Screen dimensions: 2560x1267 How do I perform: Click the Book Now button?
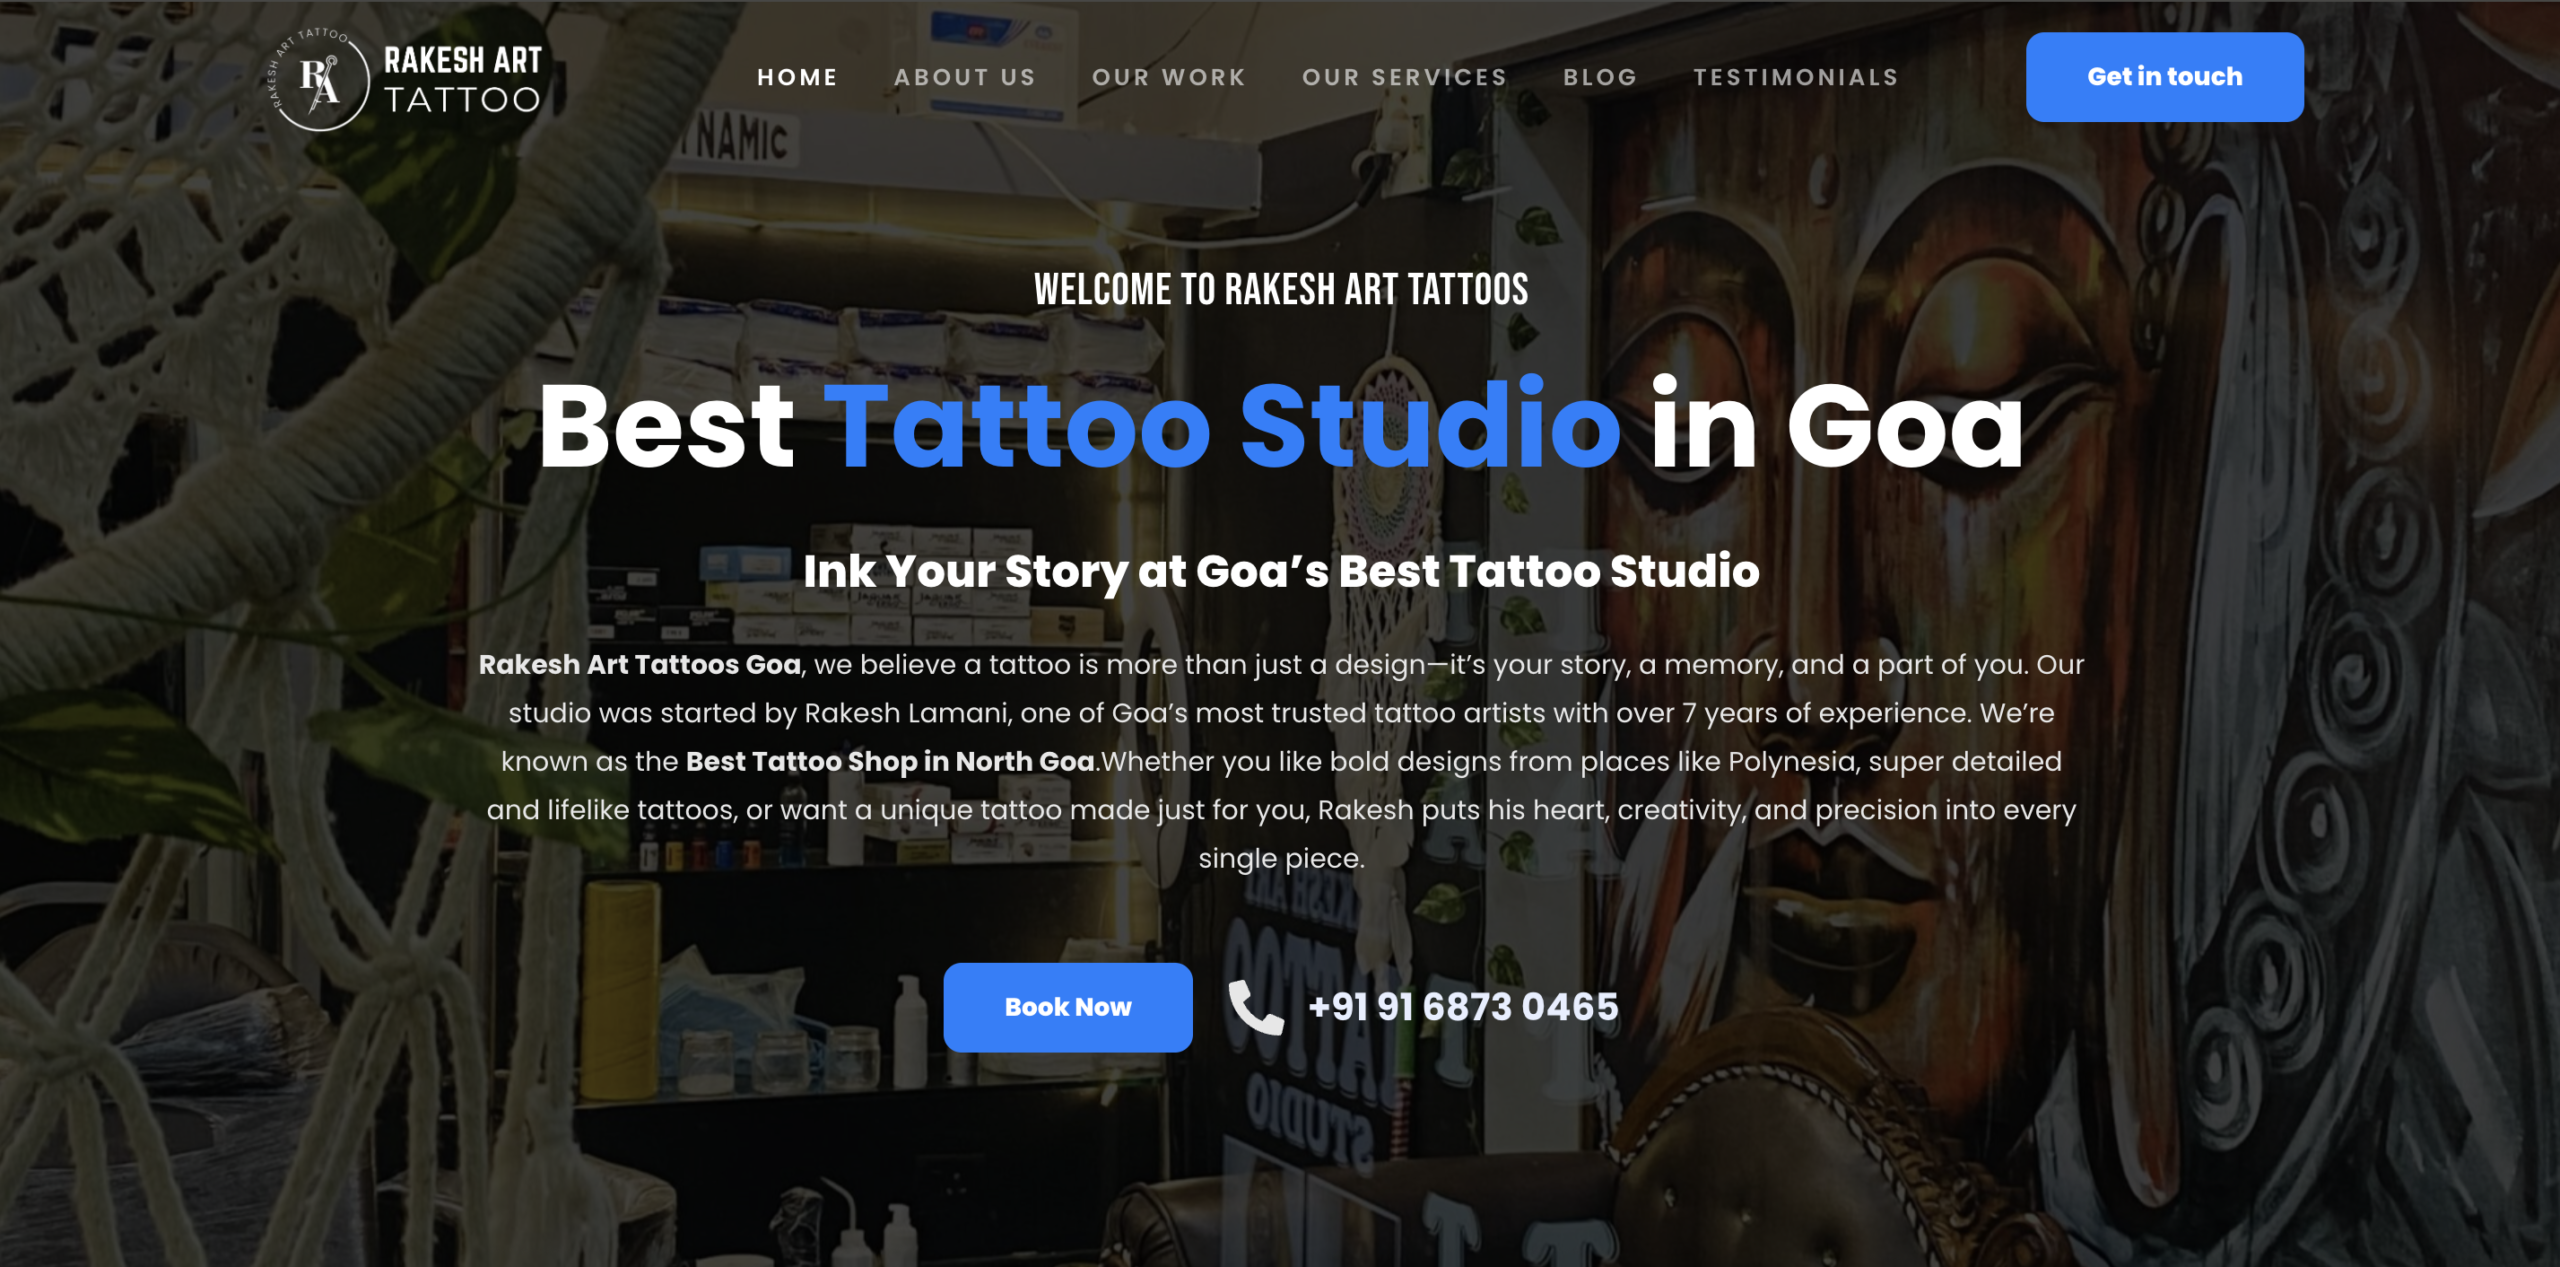(x=1068, y=1007)
